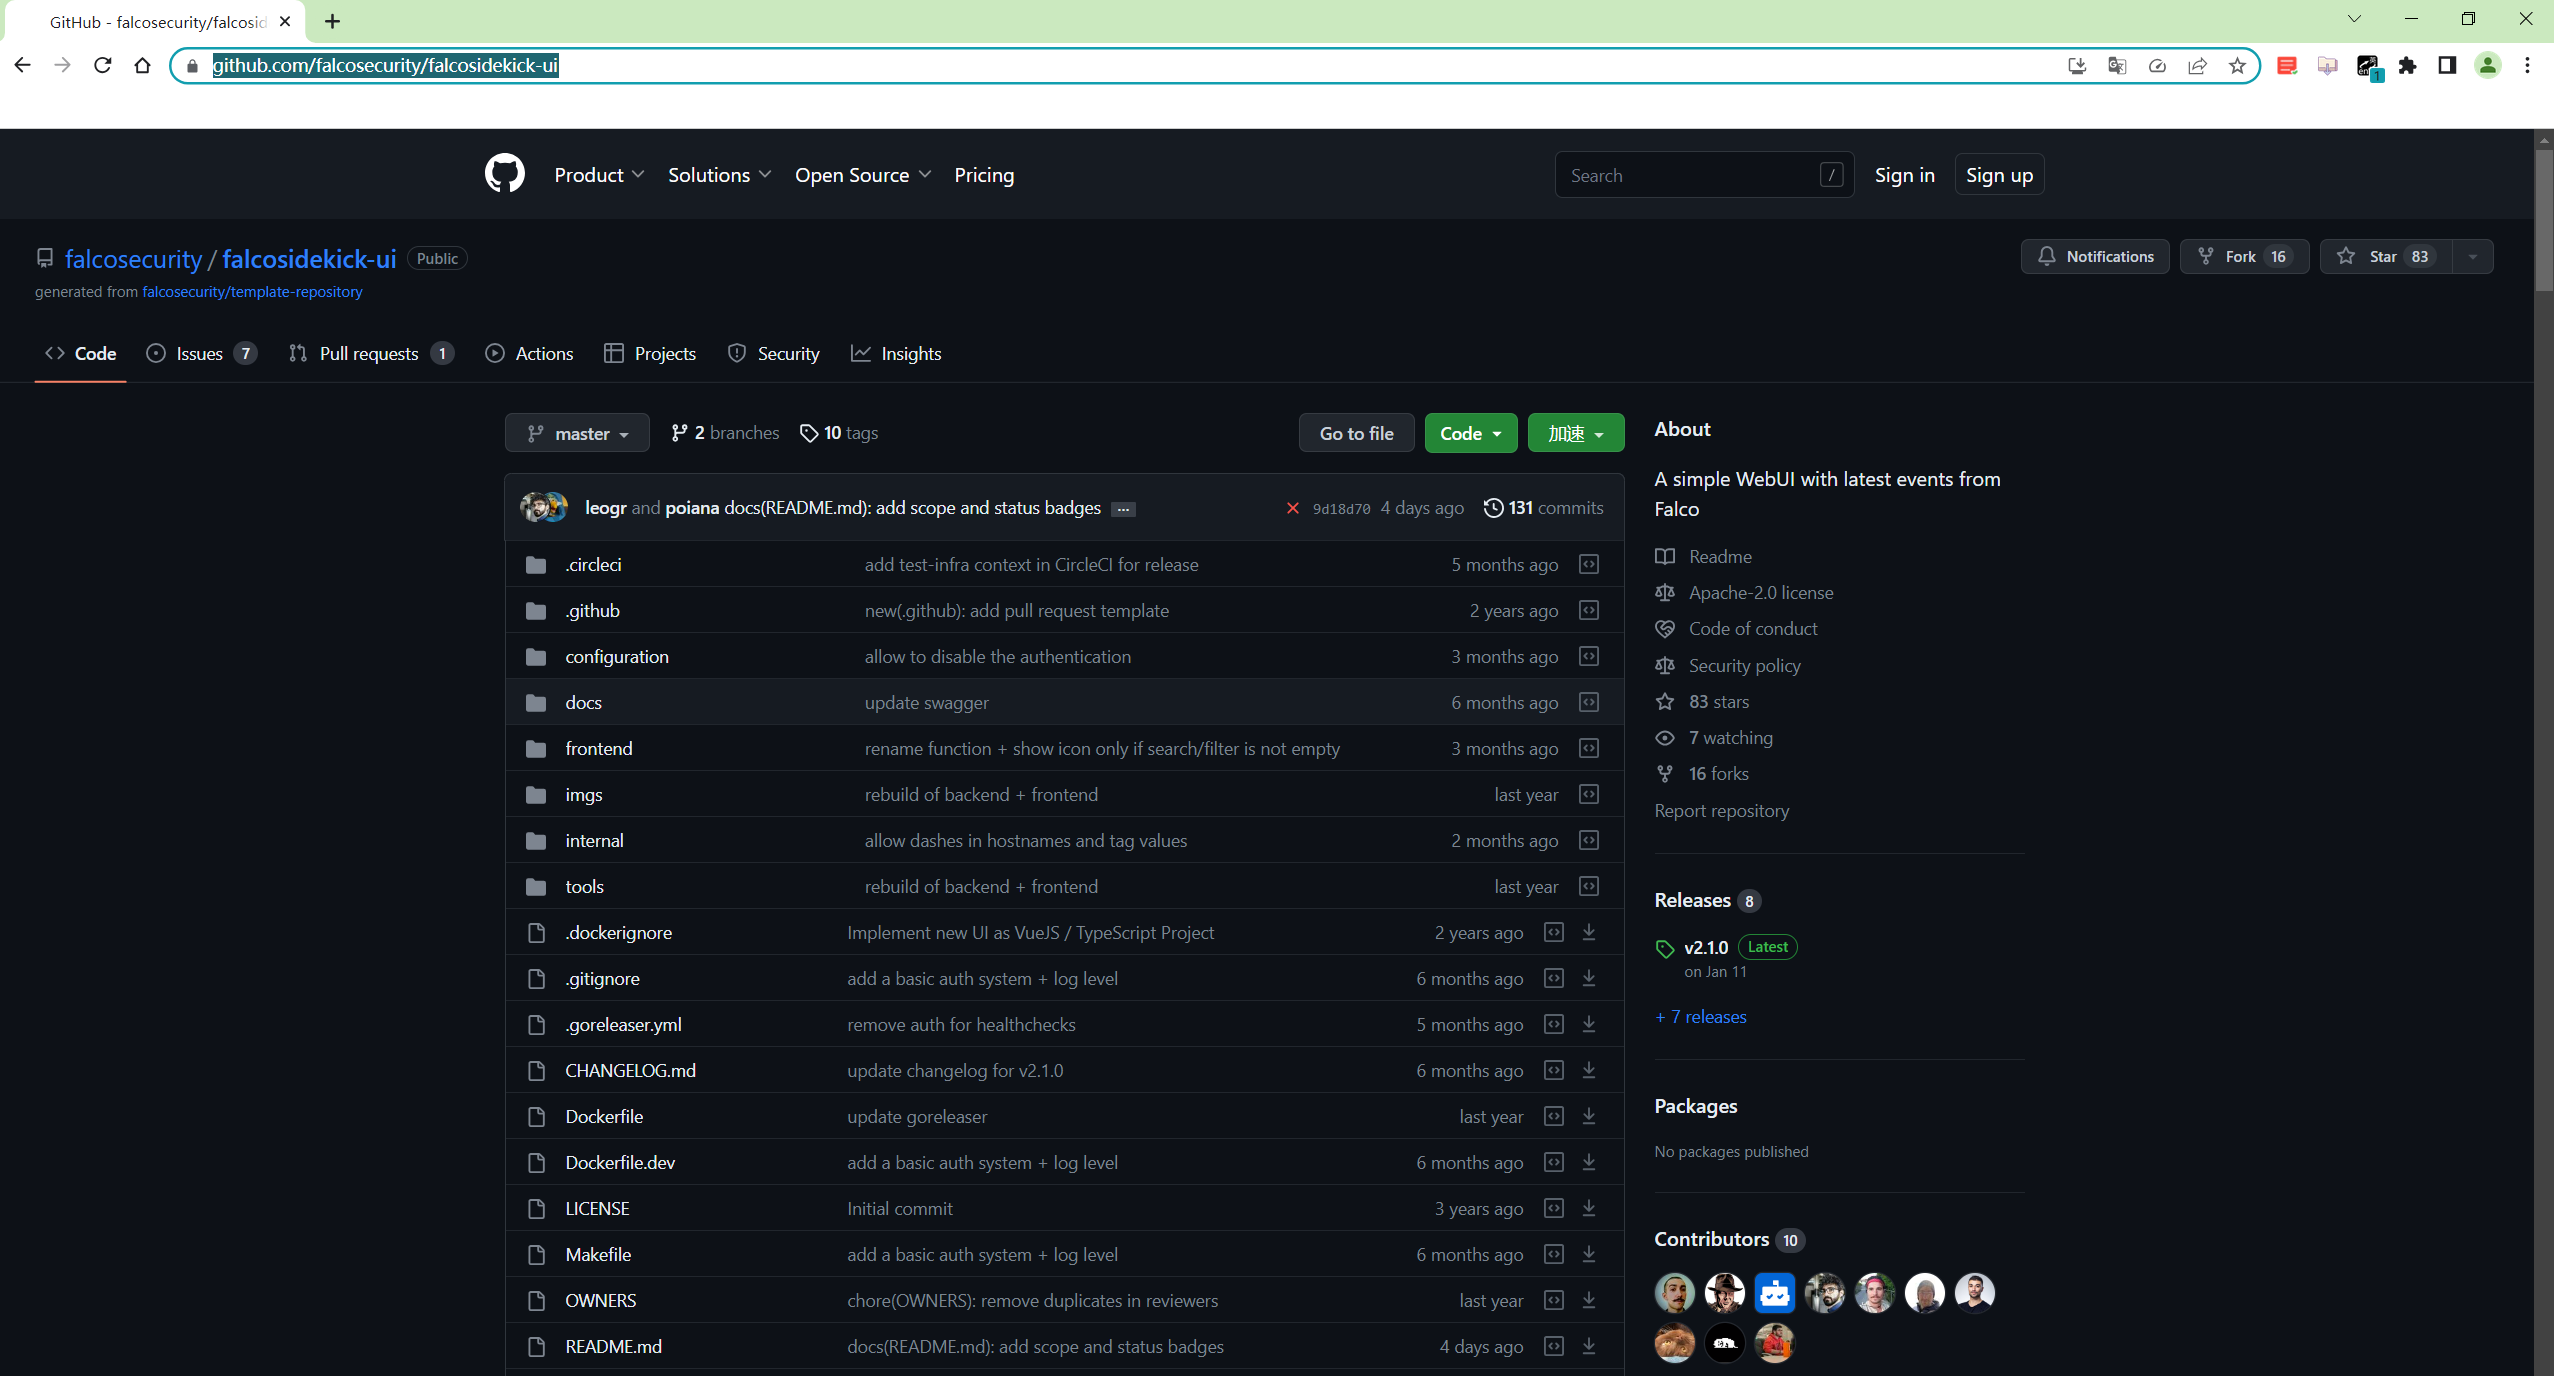Open the master branch dropdown
The image size is (2554, 1376).
[x=577, y=433]
